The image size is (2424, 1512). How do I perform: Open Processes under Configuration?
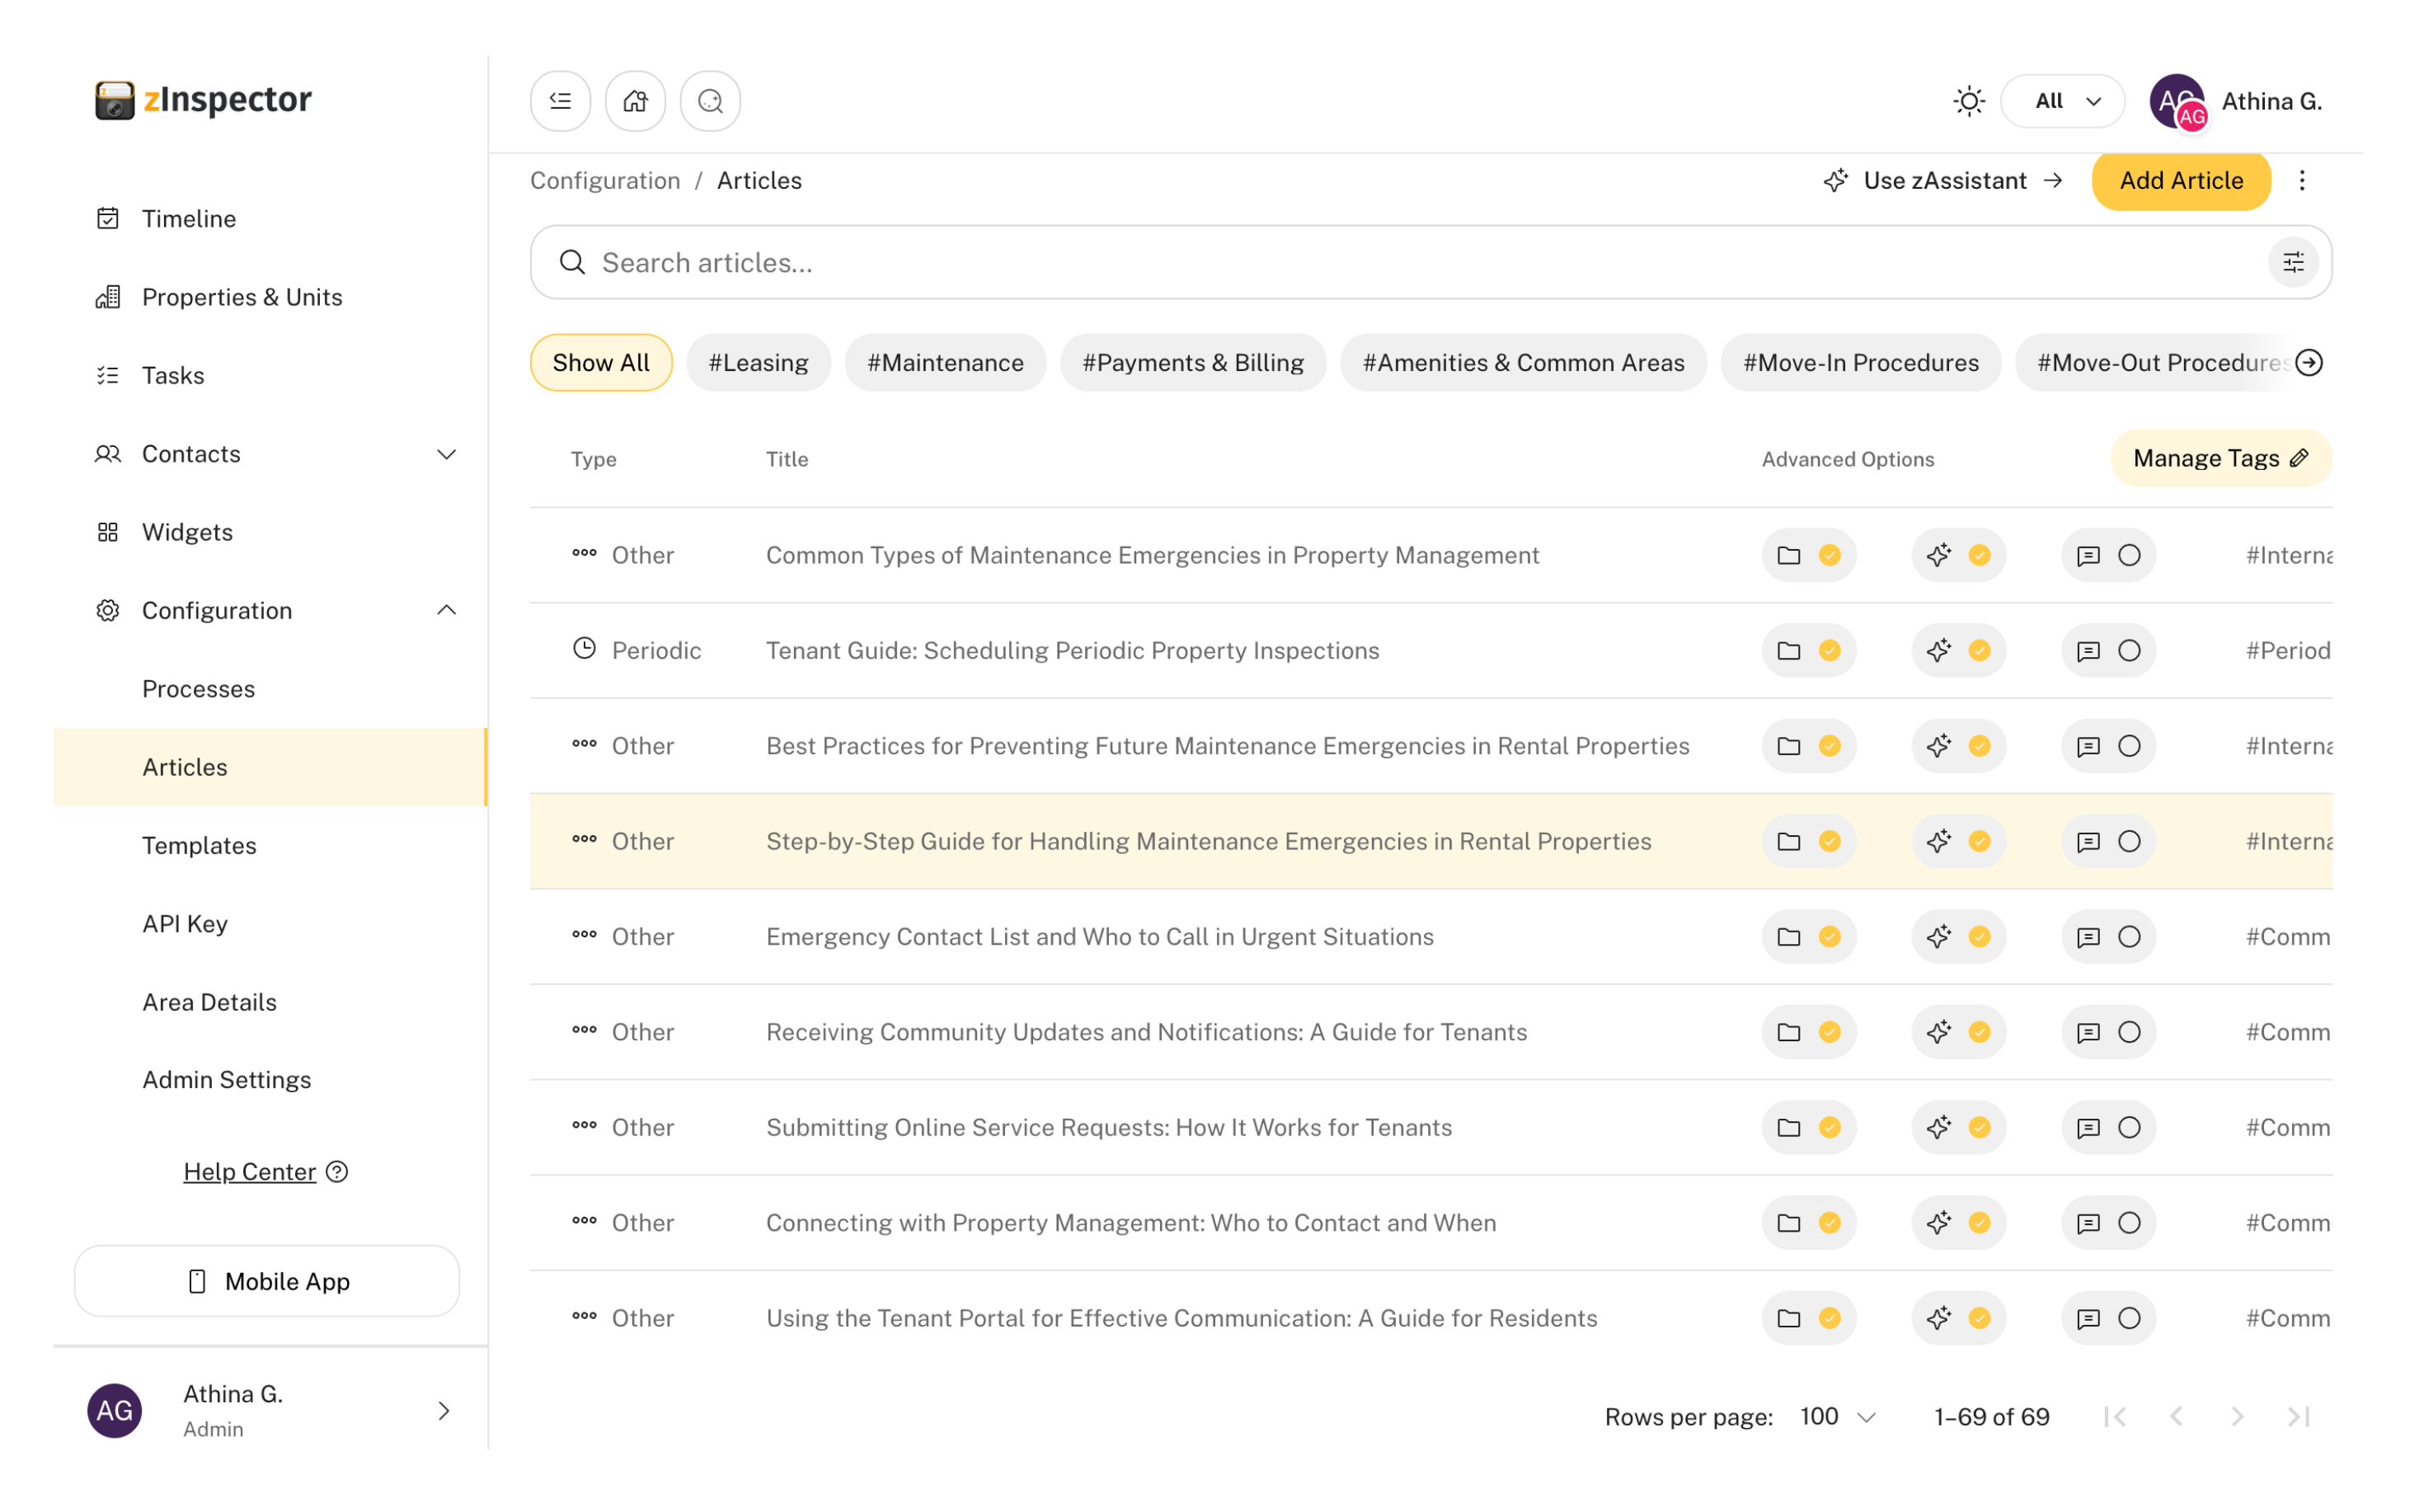[x=199, y=690]
